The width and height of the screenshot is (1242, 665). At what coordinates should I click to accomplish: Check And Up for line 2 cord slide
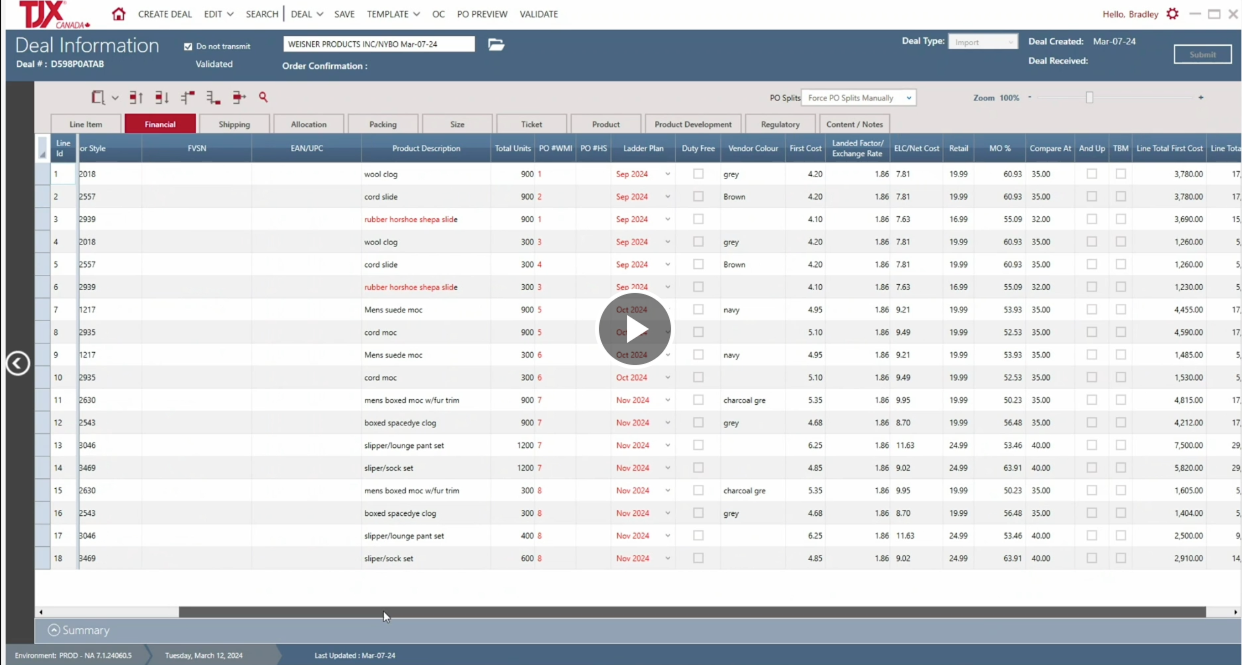pyautogui.click(x=1092, y=197)
